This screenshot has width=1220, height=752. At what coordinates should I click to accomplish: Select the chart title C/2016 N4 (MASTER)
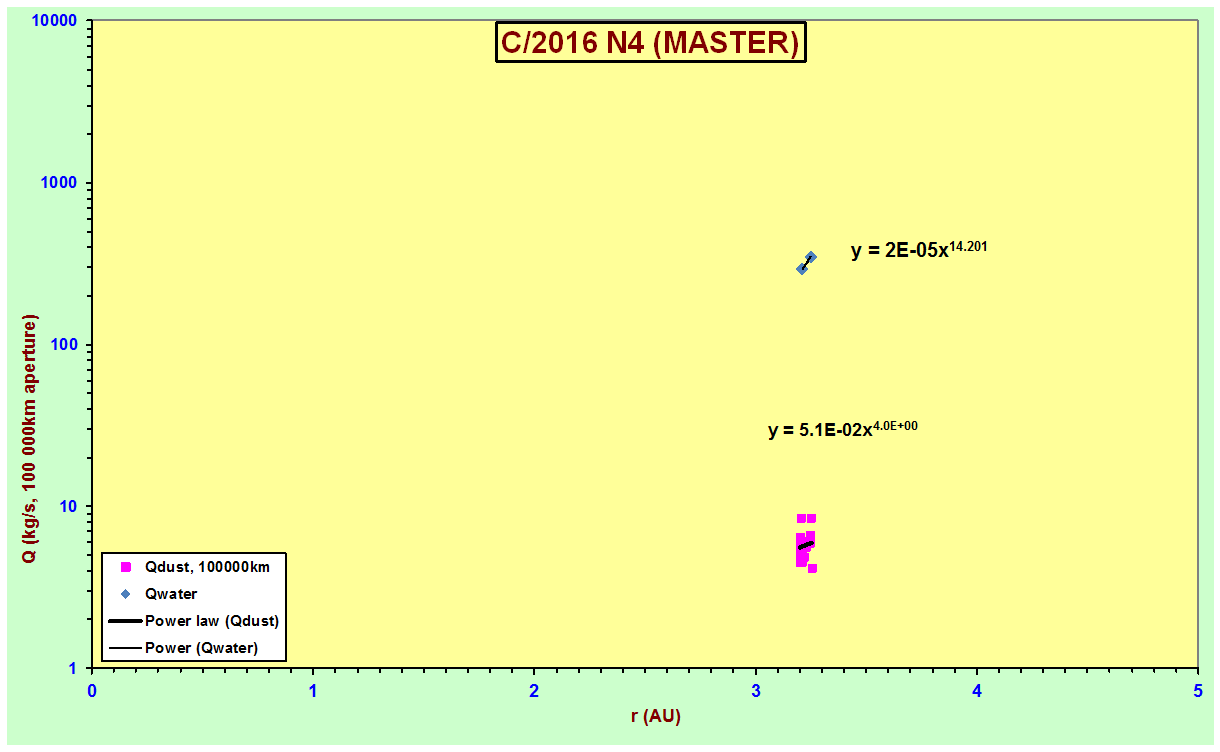coord(651,42)
